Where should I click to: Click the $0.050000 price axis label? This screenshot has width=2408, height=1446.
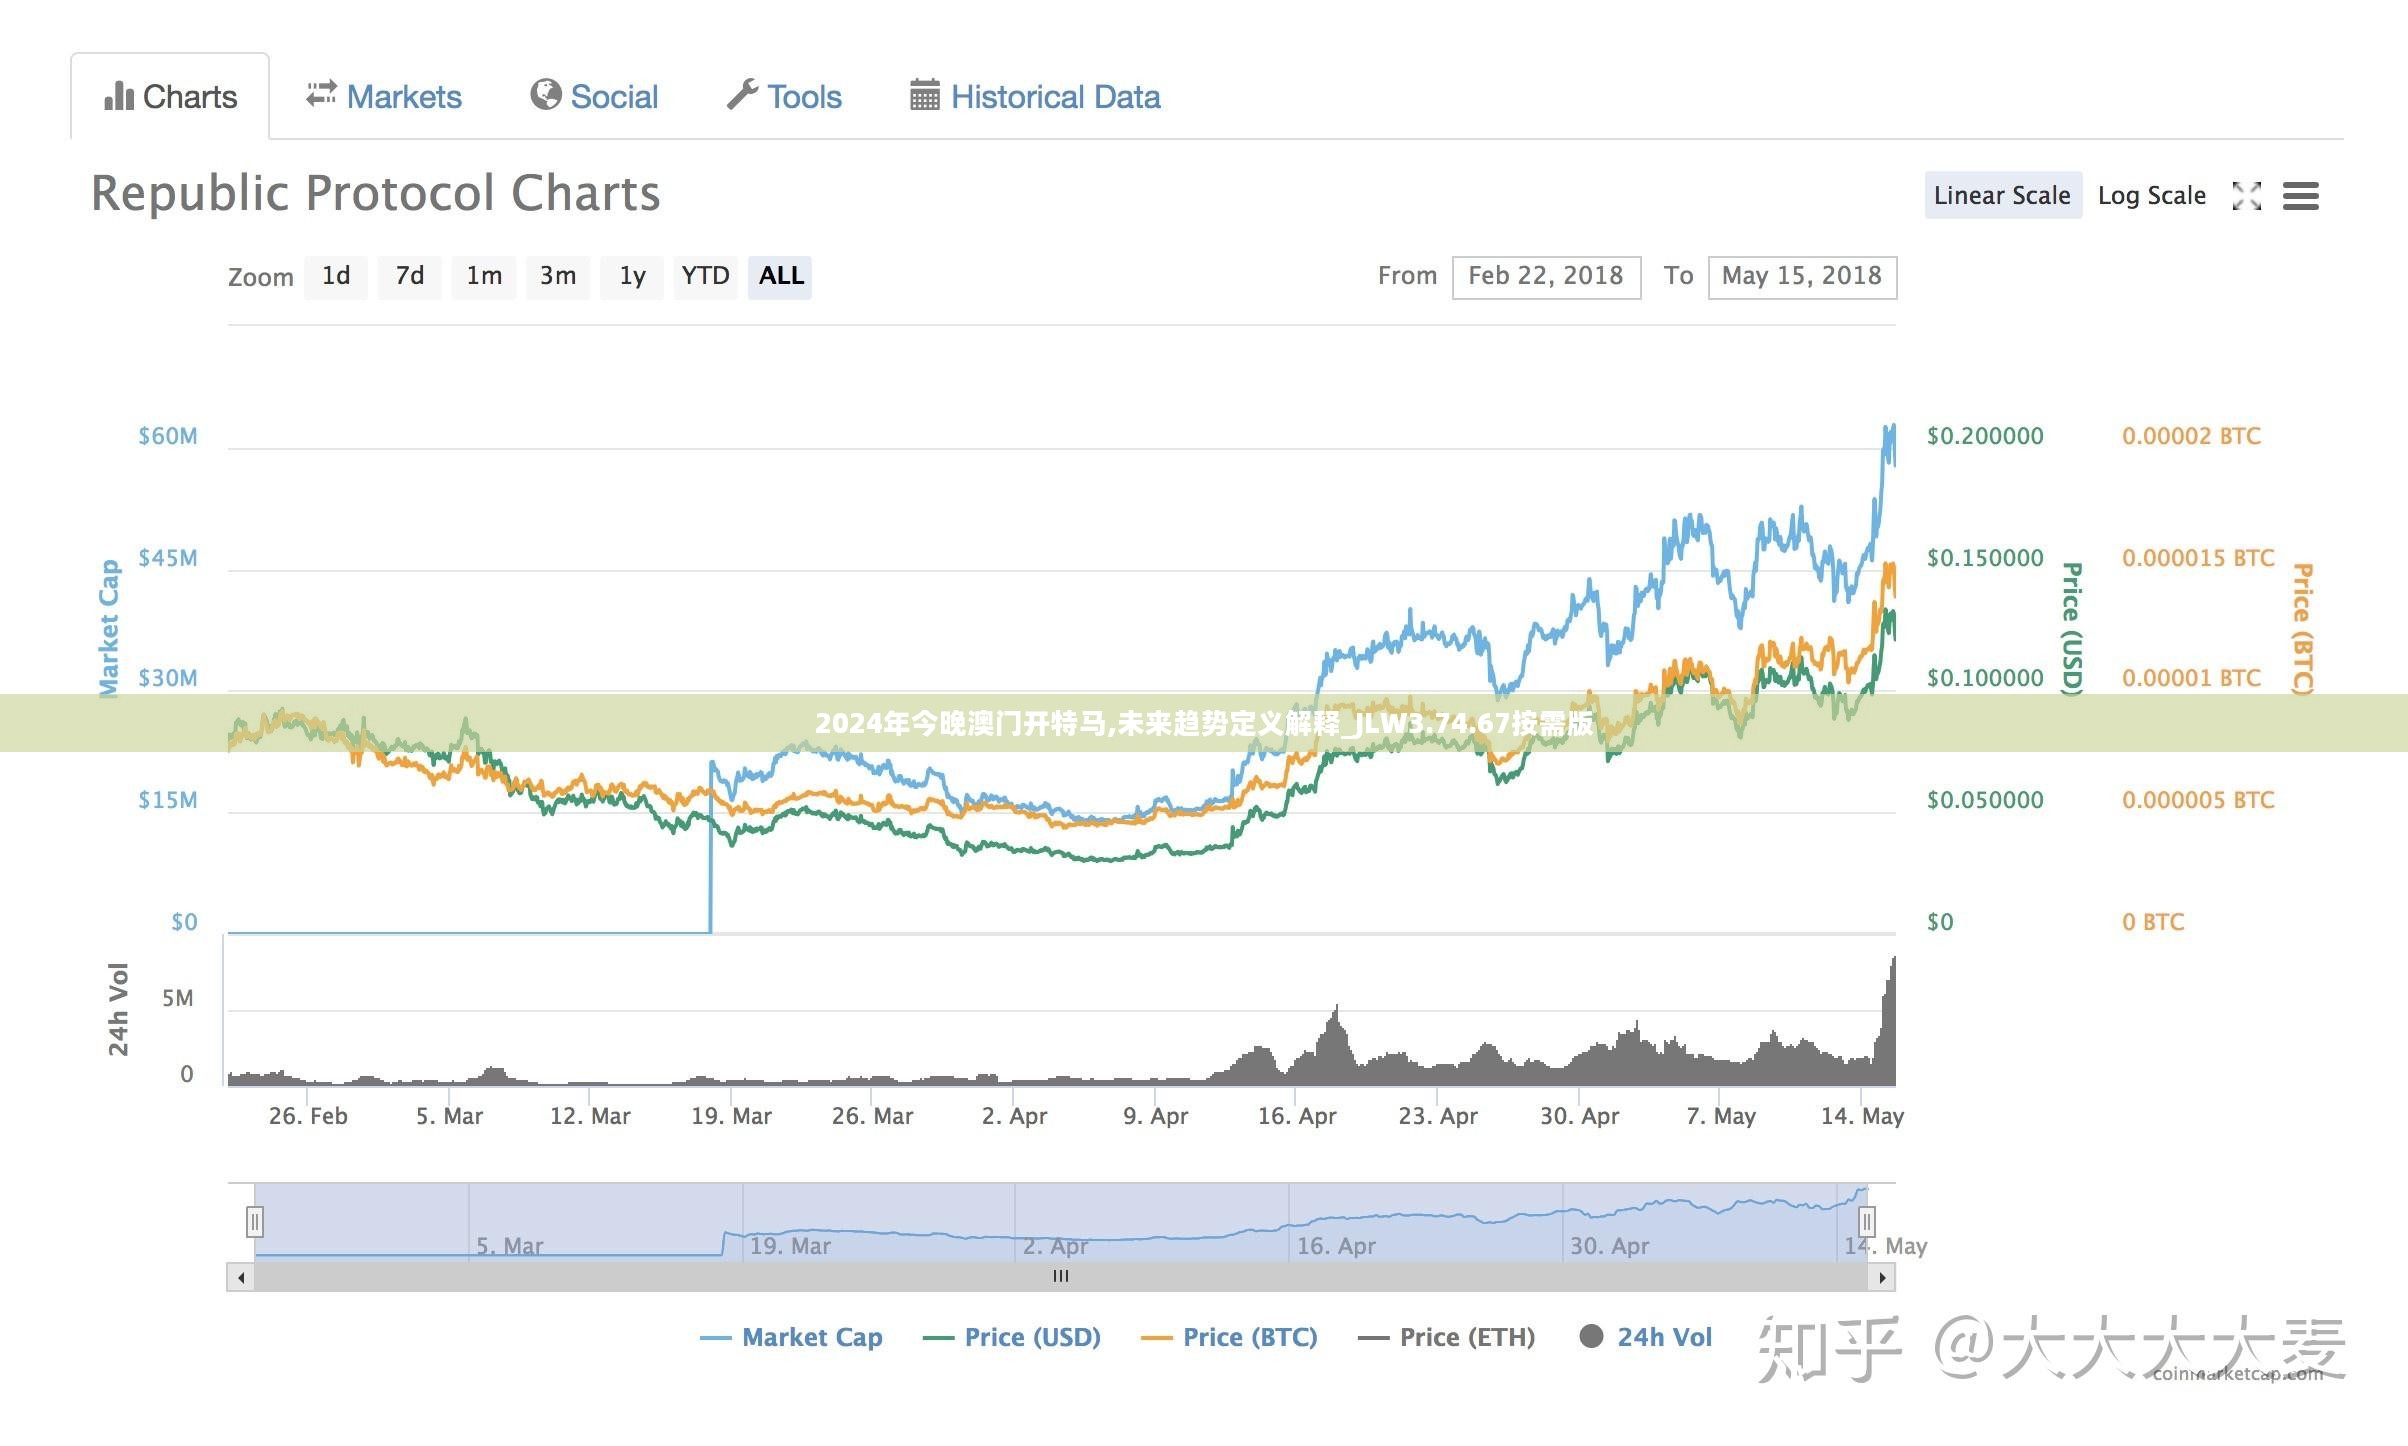click(x=1985, y=800)
